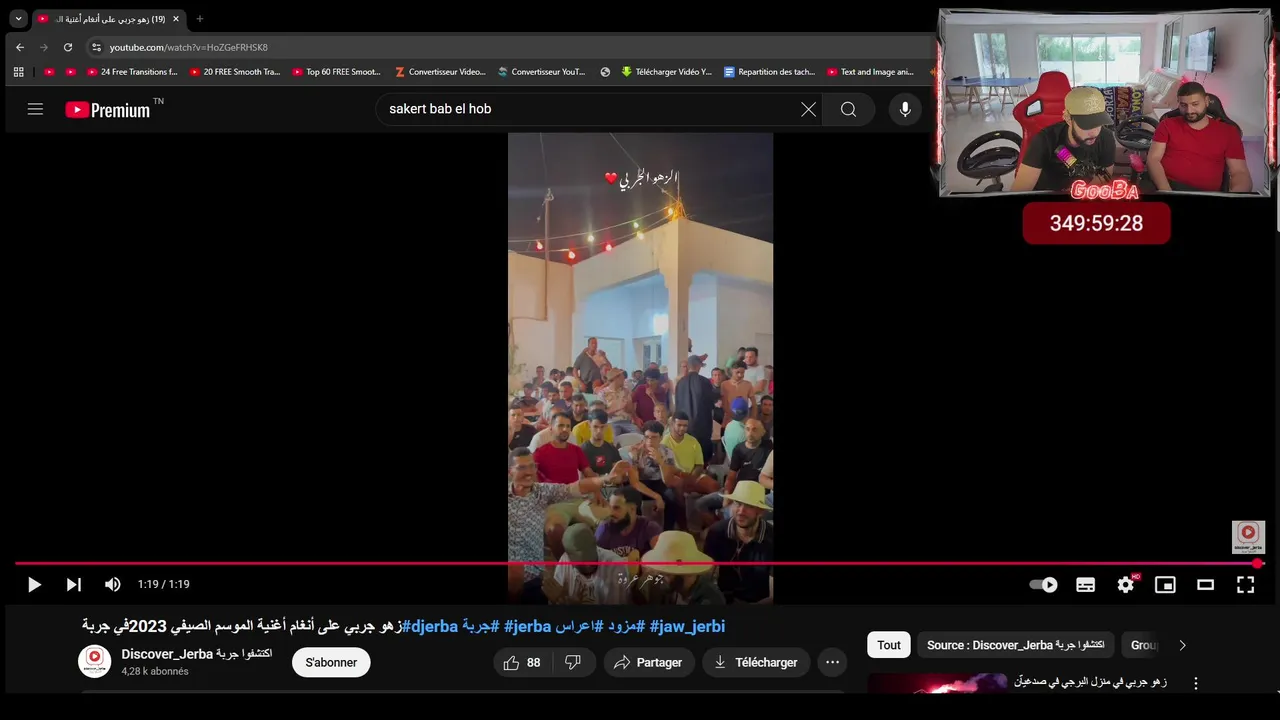Image resolution: width=1280 pixels, height=720 pixels.
Task: Open '20 FREE Smooth Tra...' bookmark
Action: point(235,72)
